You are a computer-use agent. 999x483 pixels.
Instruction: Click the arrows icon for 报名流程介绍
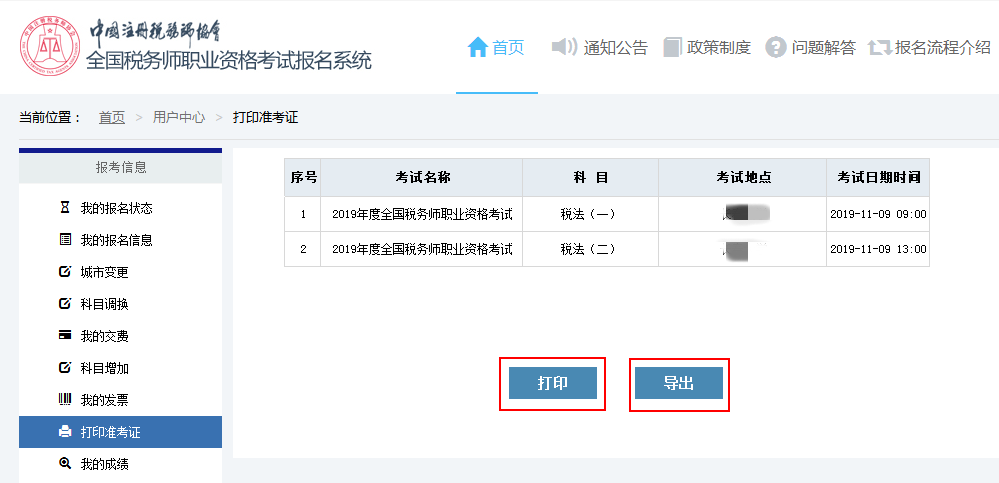880,47
